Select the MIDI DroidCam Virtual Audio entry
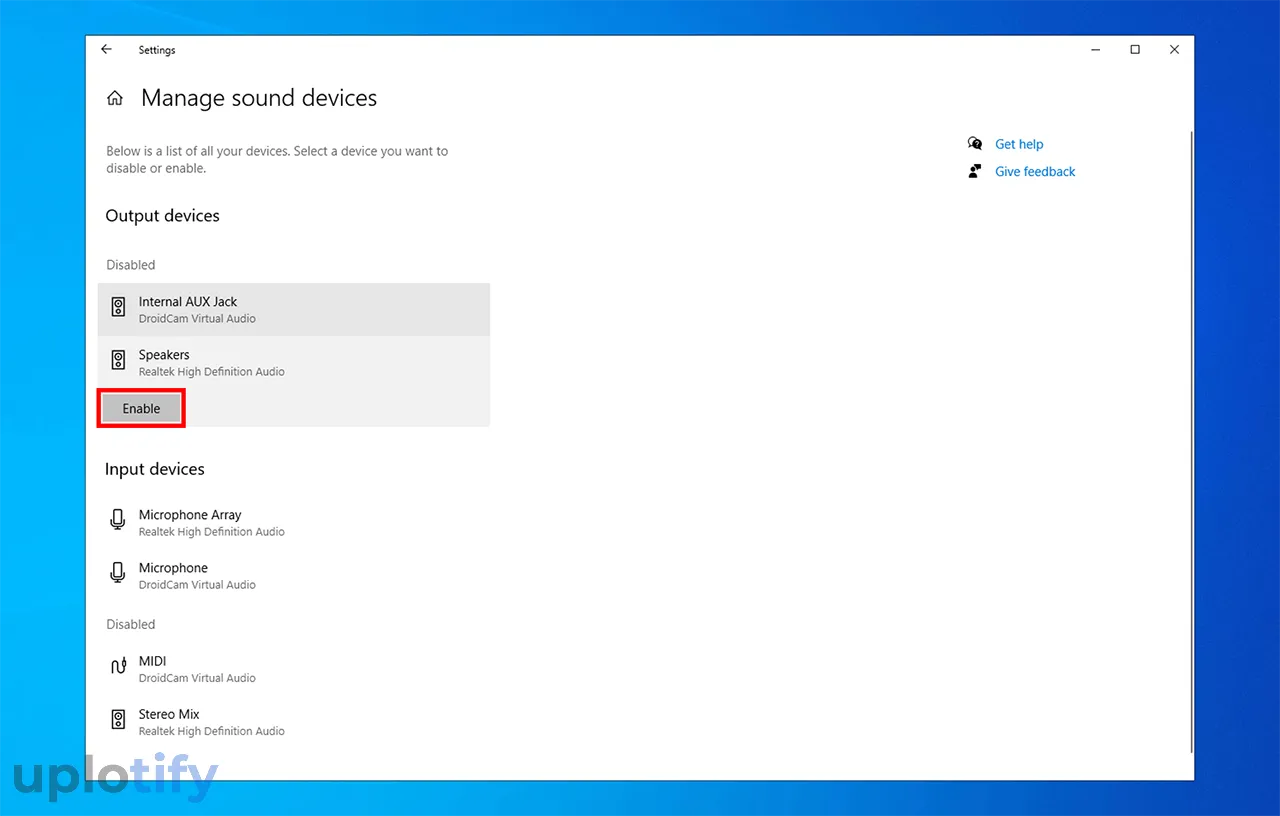Screen dimensions: 1280x816 (x=197, y=678)
